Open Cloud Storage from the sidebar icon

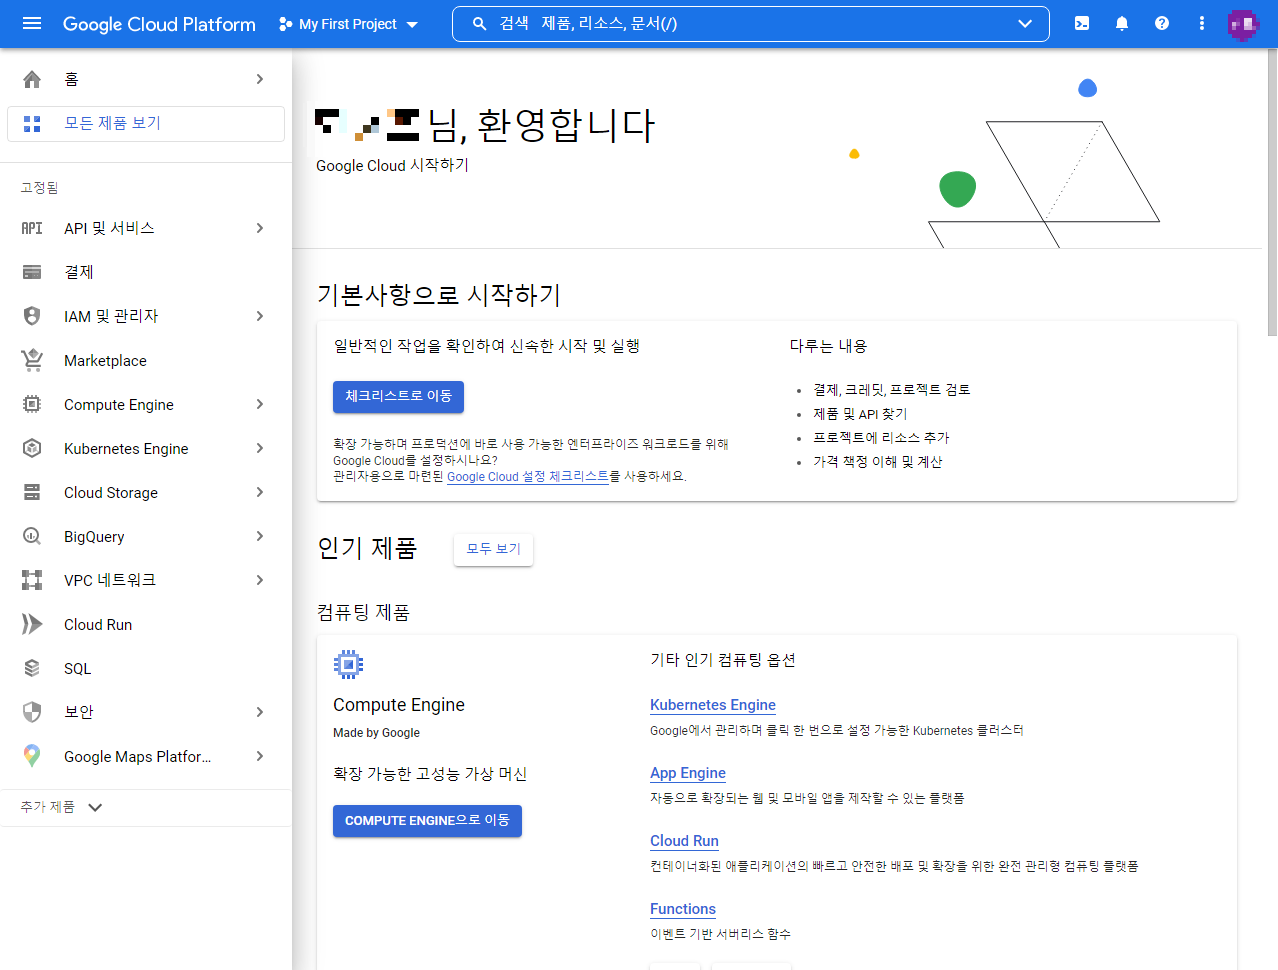click(x=31, y=492)
